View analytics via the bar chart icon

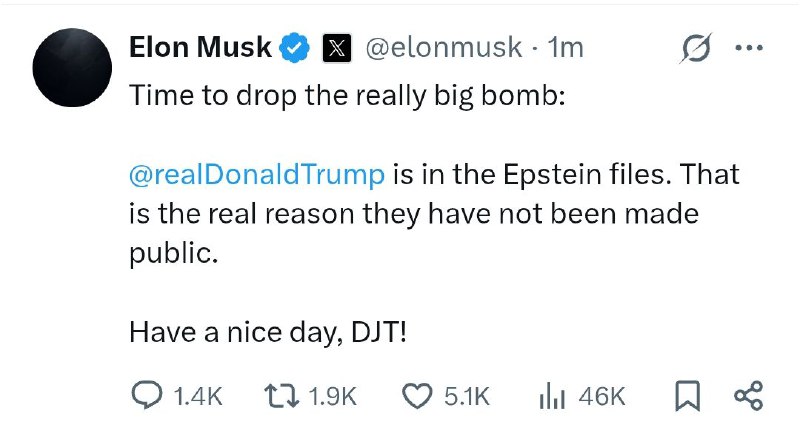pyautogui.click(x=552, y=397)
